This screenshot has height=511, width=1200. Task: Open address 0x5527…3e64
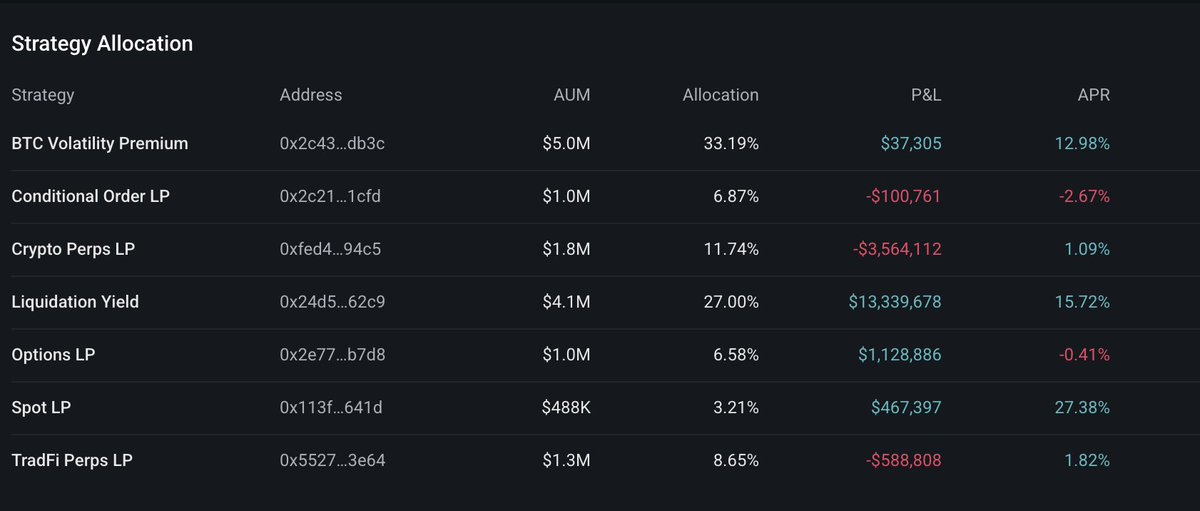pyautogui.click(x=333, y=461)
